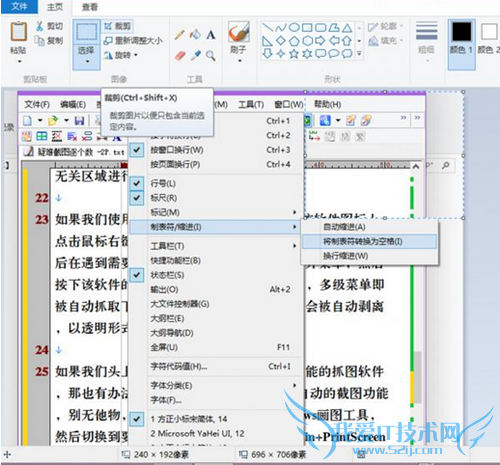The height and width of the screenshot is (465, 500).
Task: Toggle the 行号(L) checkmark
Action: click(x=136, y=183)
